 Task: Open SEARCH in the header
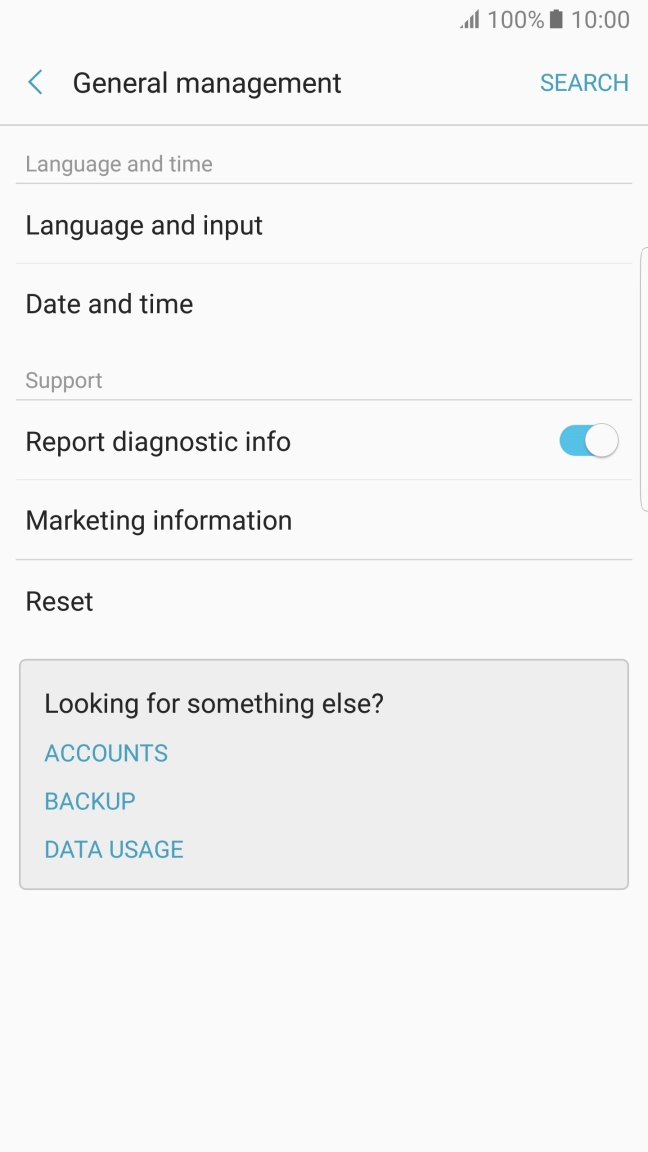pyautogui.click(x=584, y=83)
